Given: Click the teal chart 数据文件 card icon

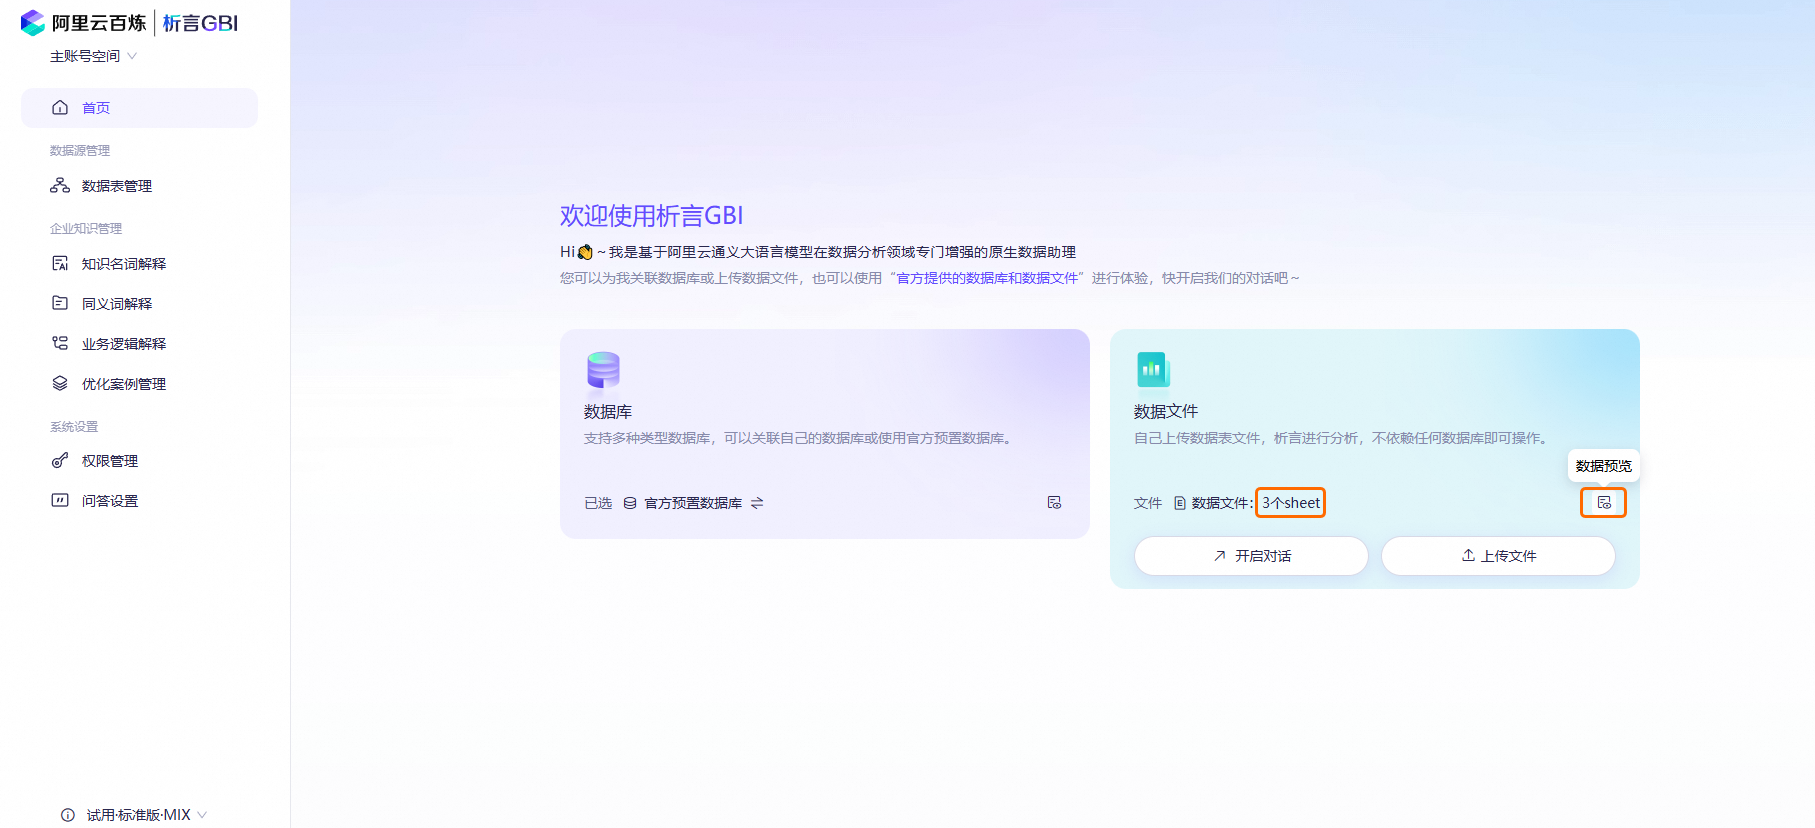Looking at the screenshot, I should click(1153, 369).
